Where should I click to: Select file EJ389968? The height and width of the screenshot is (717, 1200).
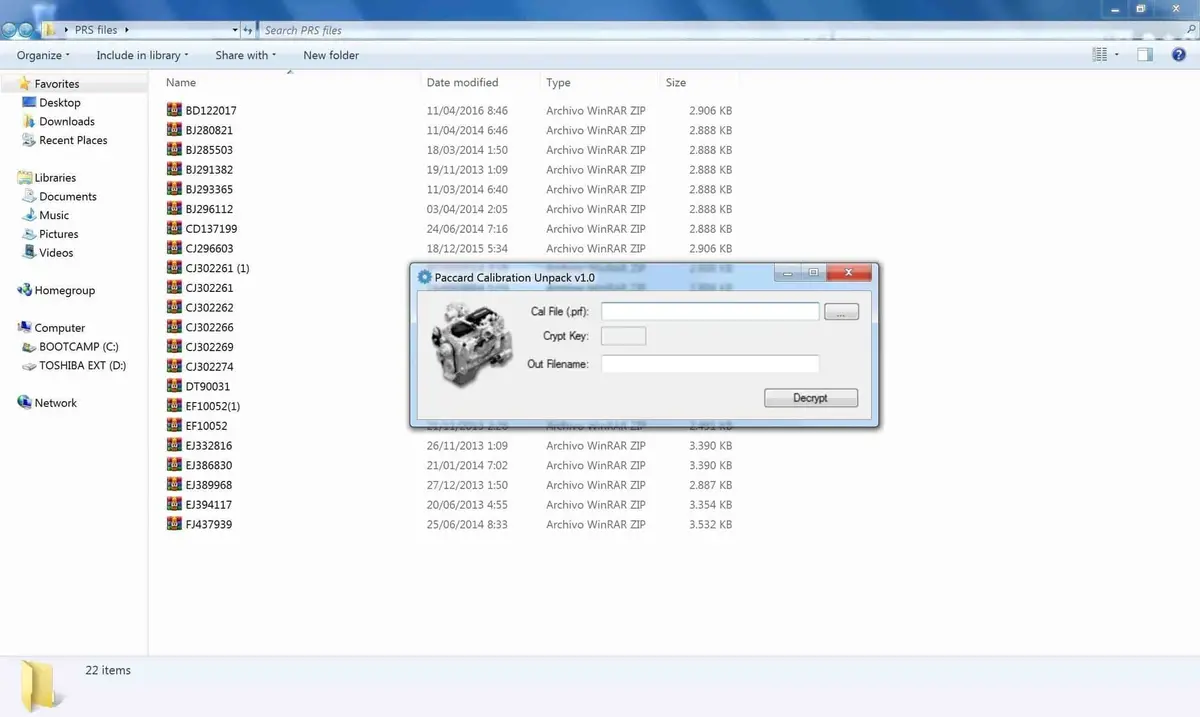click(x=209, y=485)
